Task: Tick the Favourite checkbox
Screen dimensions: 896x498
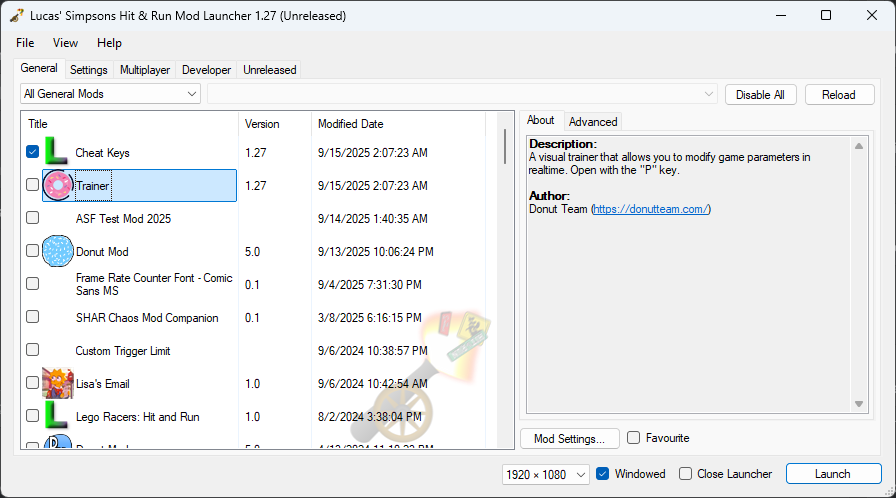Action: coord(634,438)
